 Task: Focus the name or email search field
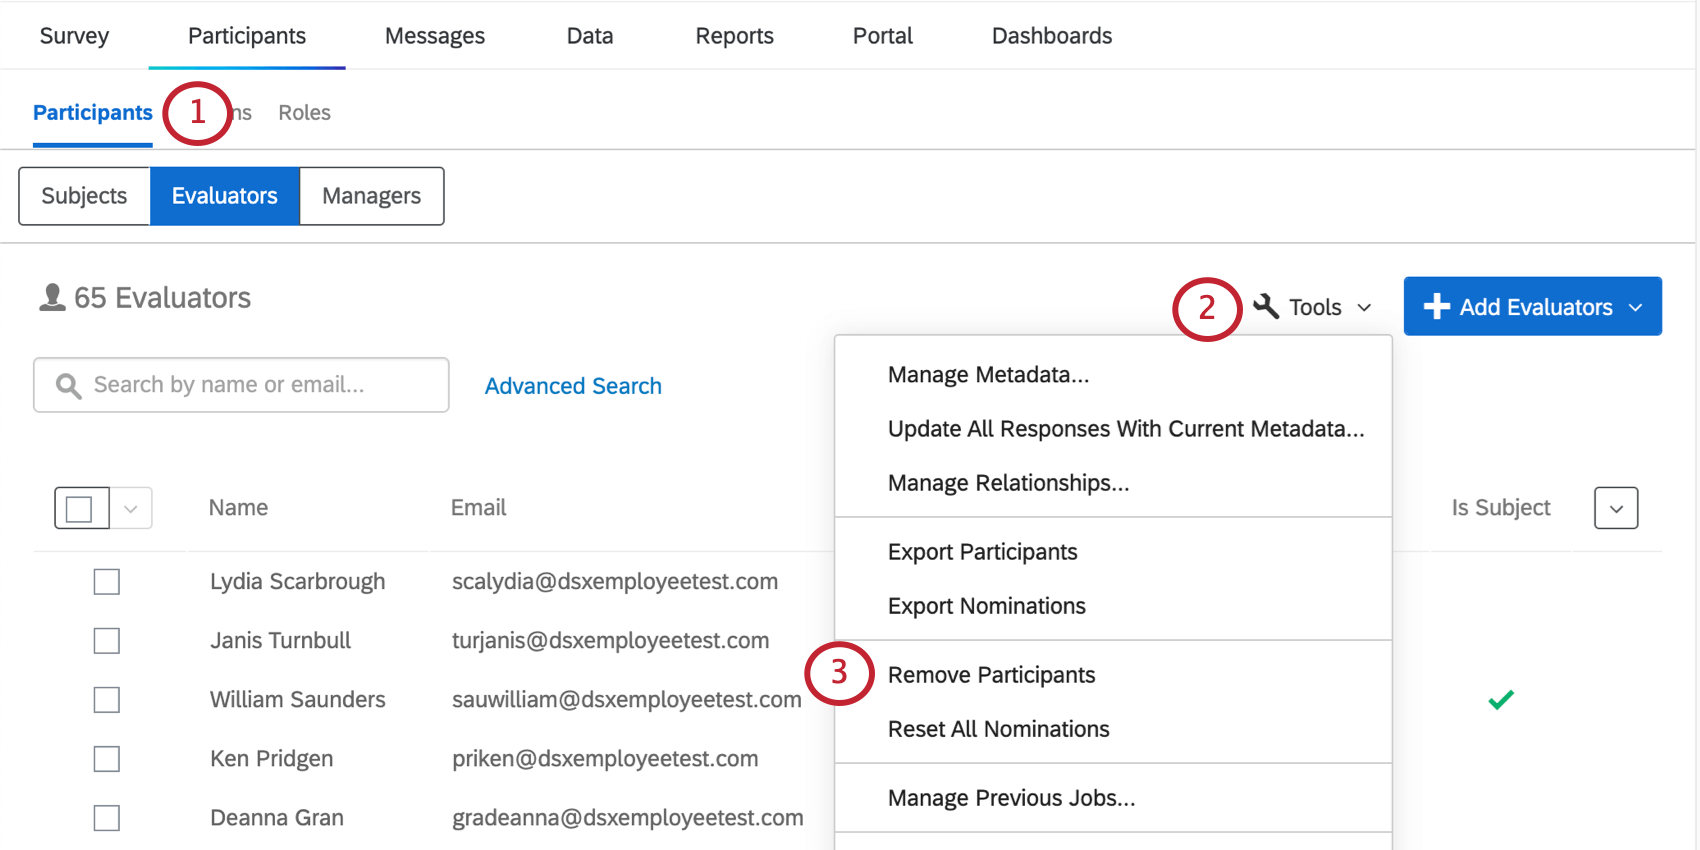[260, 385]
